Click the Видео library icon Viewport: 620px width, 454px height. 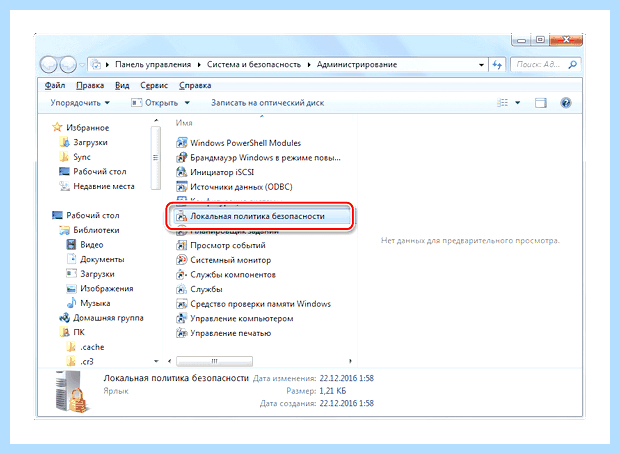tap(71, 244)
